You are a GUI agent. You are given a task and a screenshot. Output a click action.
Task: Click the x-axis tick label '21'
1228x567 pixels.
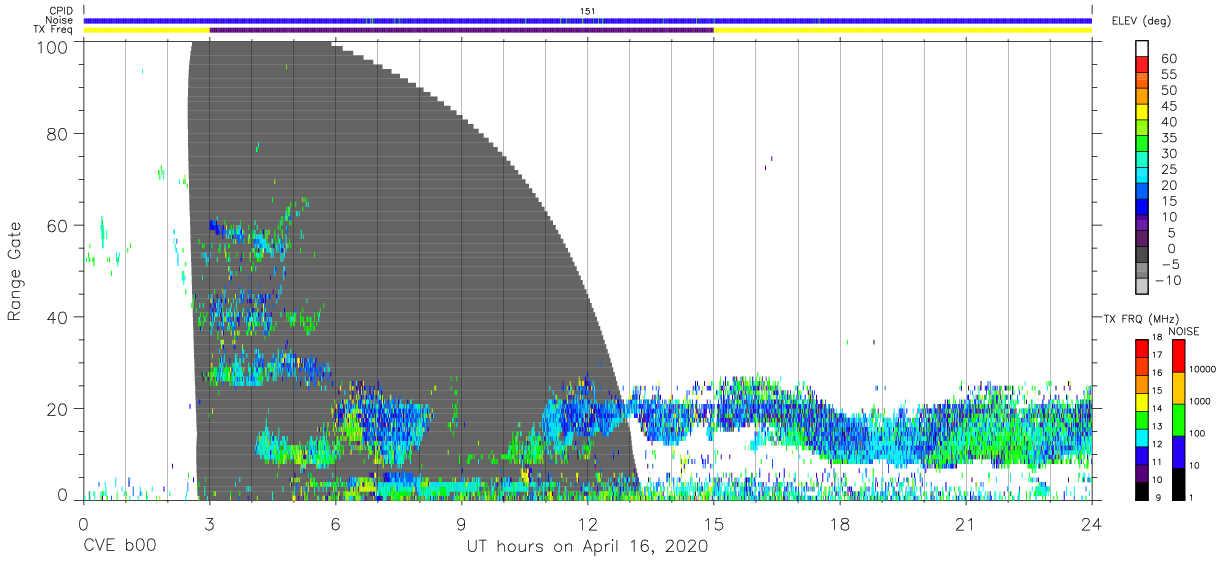pos(966,525)
